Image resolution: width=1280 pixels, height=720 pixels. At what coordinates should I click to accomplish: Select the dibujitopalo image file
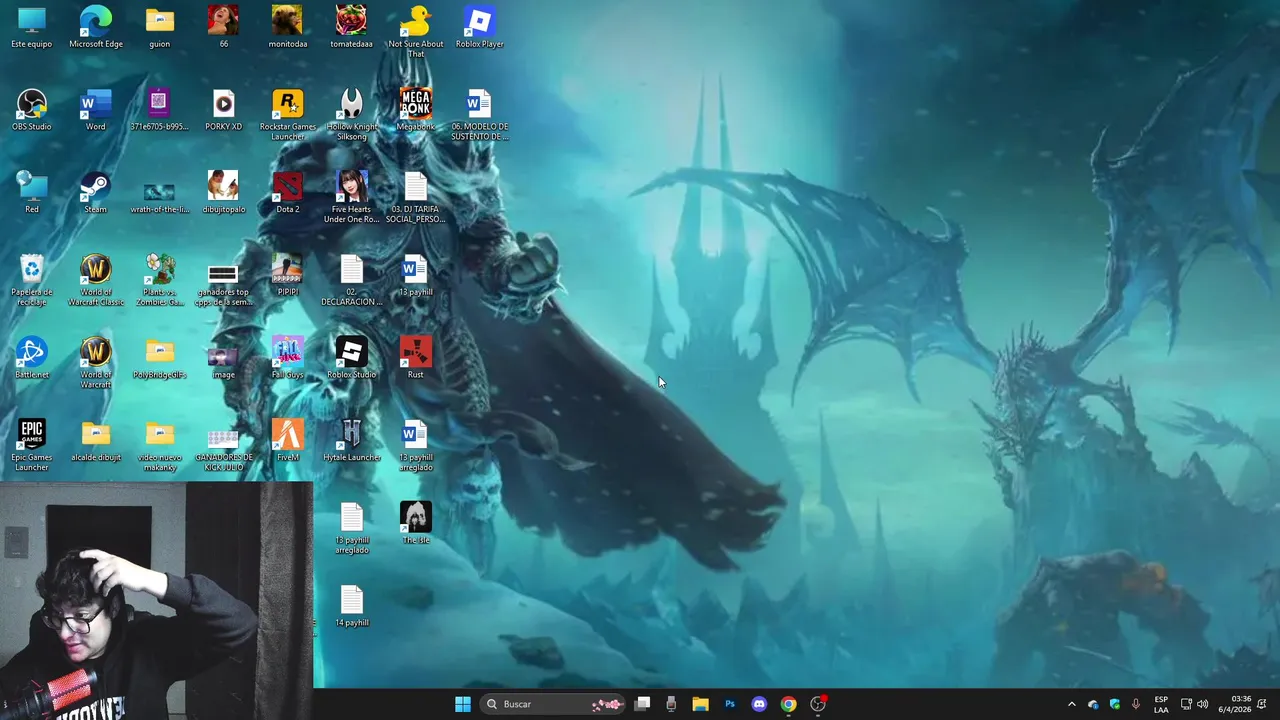coord(223,193)
